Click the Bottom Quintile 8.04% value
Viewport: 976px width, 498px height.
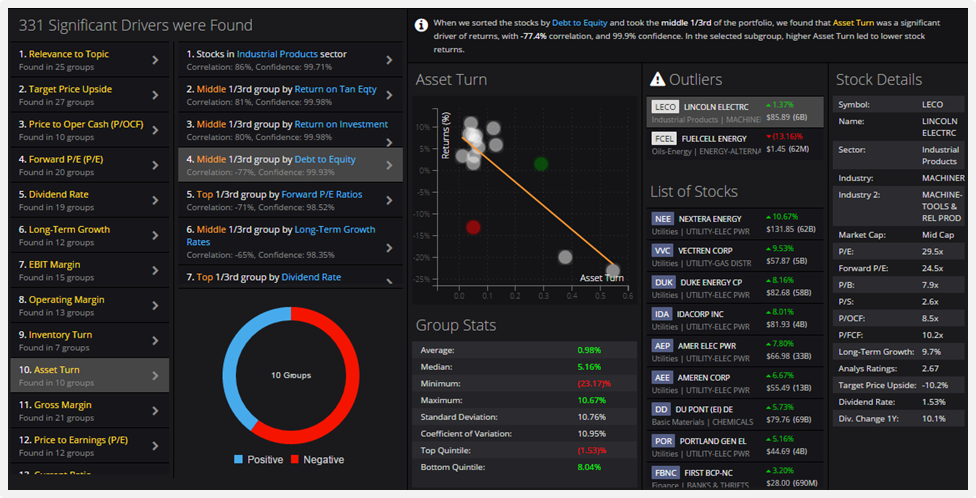[x=589, y=467]
